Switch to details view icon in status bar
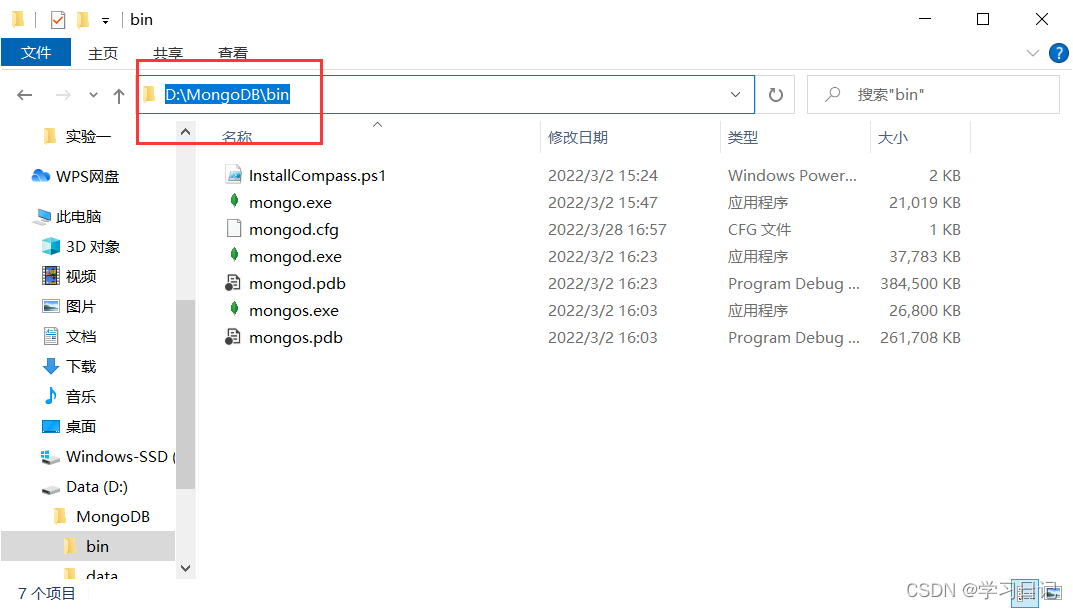This screenshot has height=609, width=1073. (x=1024, y=593)
